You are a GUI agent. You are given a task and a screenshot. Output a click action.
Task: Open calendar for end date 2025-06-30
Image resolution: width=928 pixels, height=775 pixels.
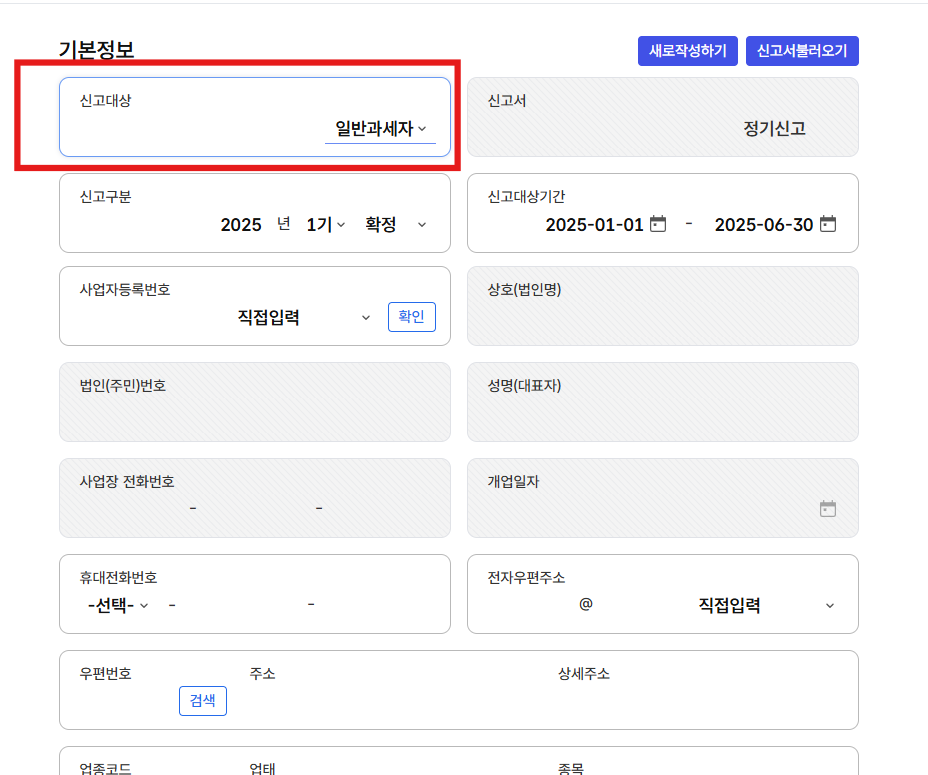coord(828,224)
